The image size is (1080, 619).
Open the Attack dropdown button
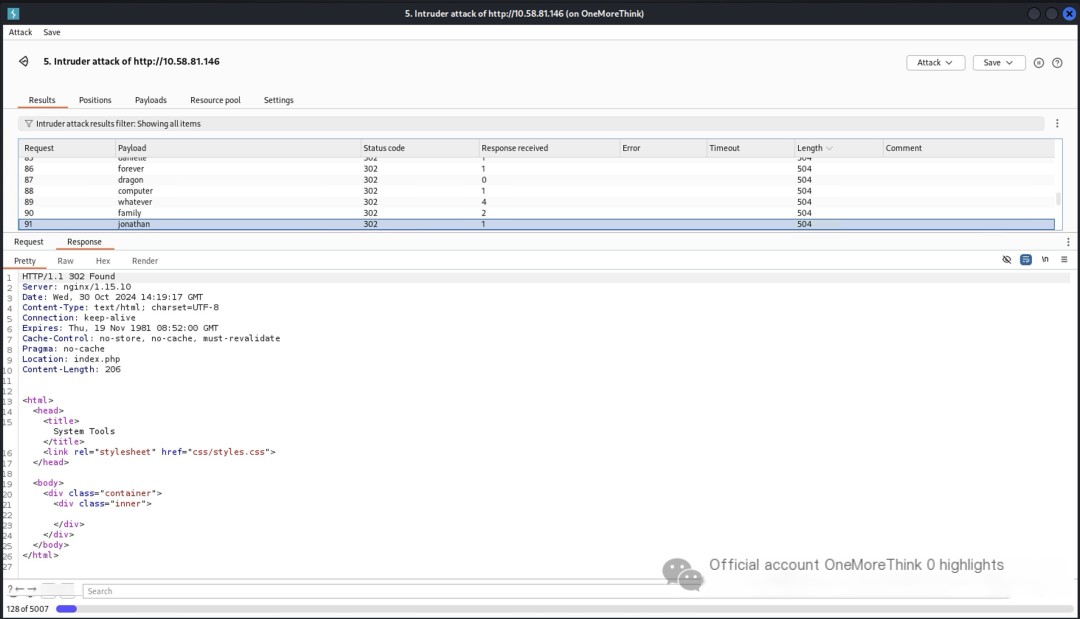(x=935, y=63)
